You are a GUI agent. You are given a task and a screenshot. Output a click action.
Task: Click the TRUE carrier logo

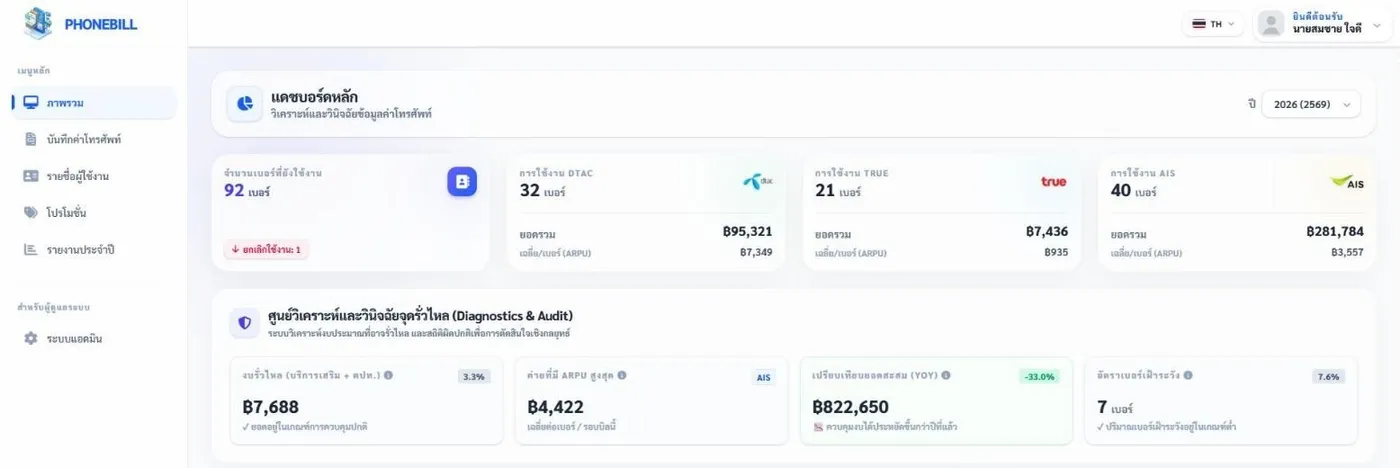pos(1054,181)
